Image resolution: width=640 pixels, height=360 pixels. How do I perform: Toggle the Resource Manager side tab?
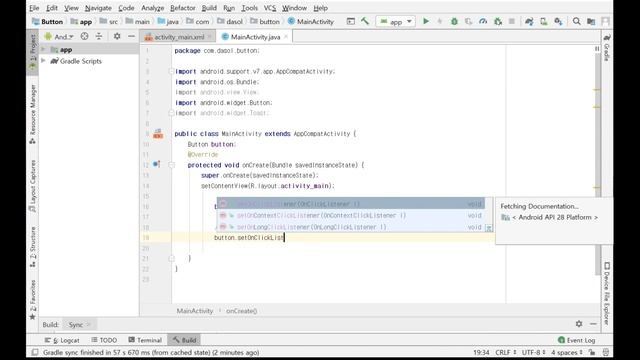coord(33,113)
